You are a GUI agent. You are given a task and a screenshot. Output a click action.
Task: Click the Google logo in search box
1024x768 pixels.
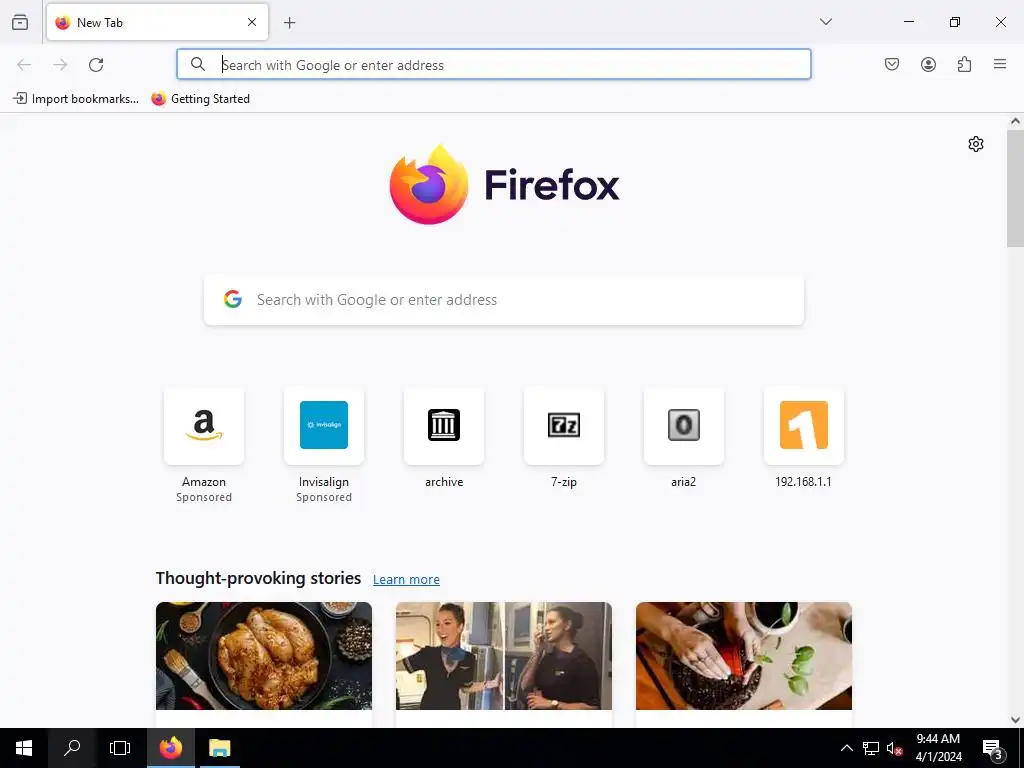[232, 299]
